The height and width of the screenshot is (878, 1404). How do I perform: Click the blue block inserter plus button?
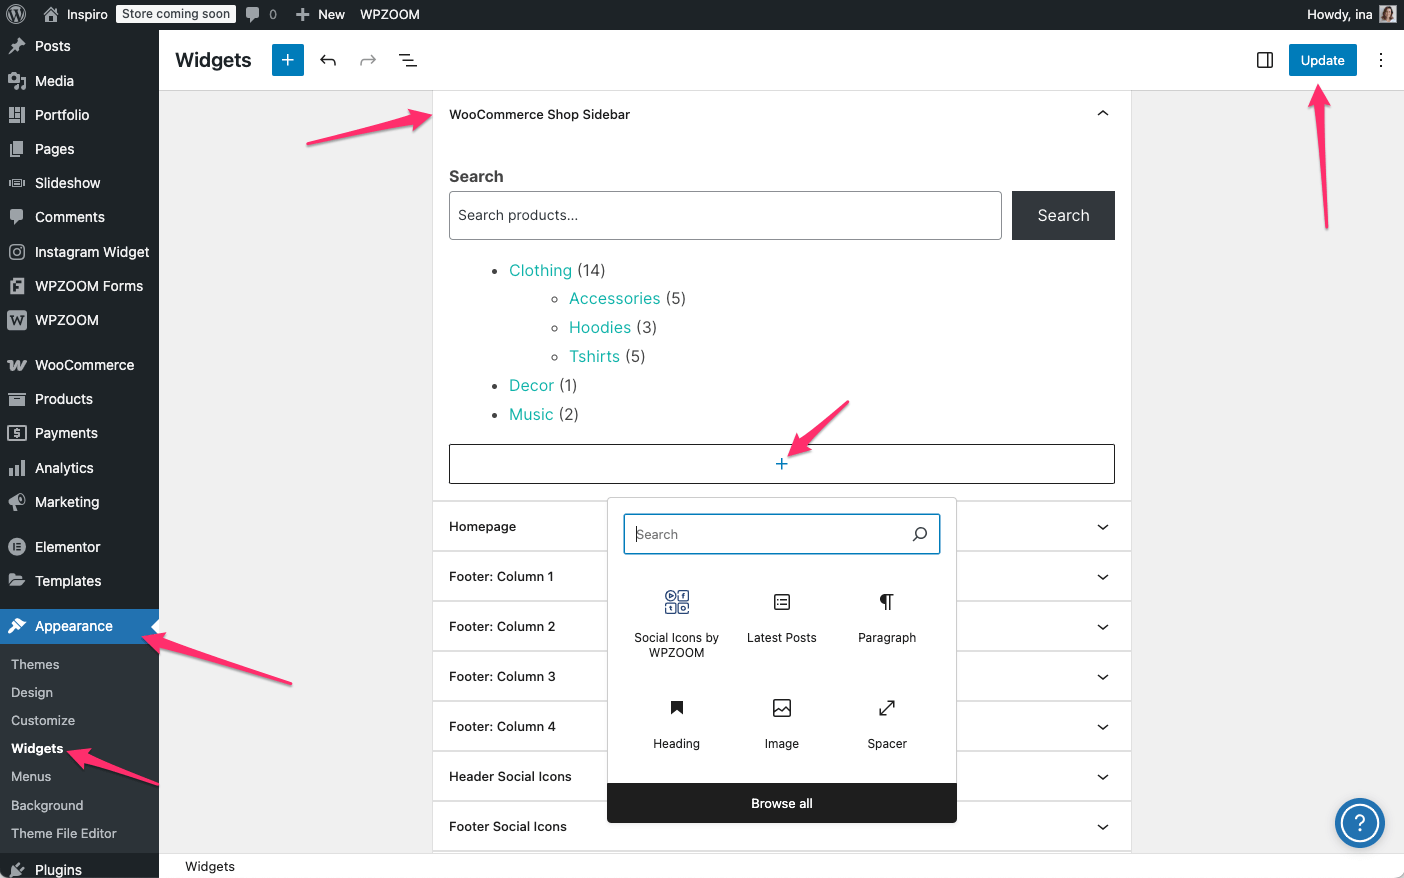click(x=287, y=60)
